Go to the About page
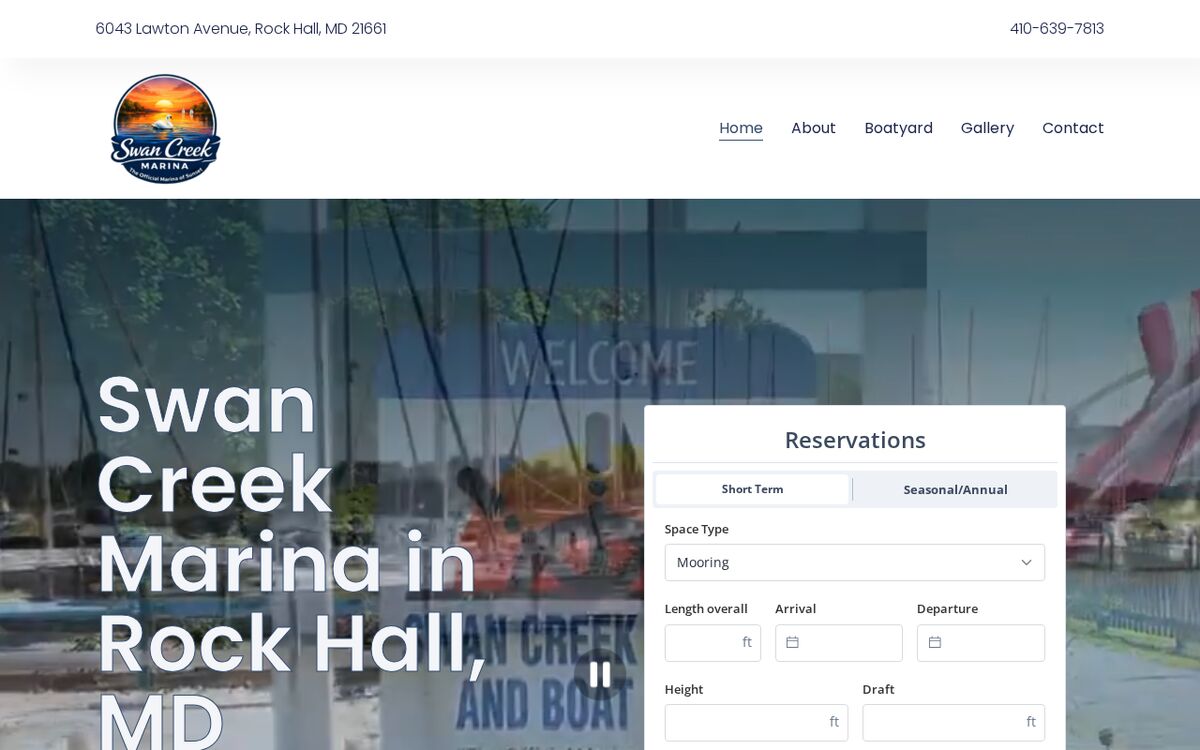The image size is (1200, 750). [x=813, y=128]
